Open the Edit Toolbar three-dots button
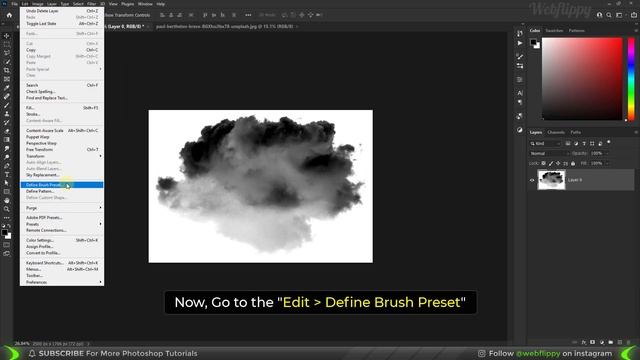Screen dimensions: 640x360 (x=7, y=218)
